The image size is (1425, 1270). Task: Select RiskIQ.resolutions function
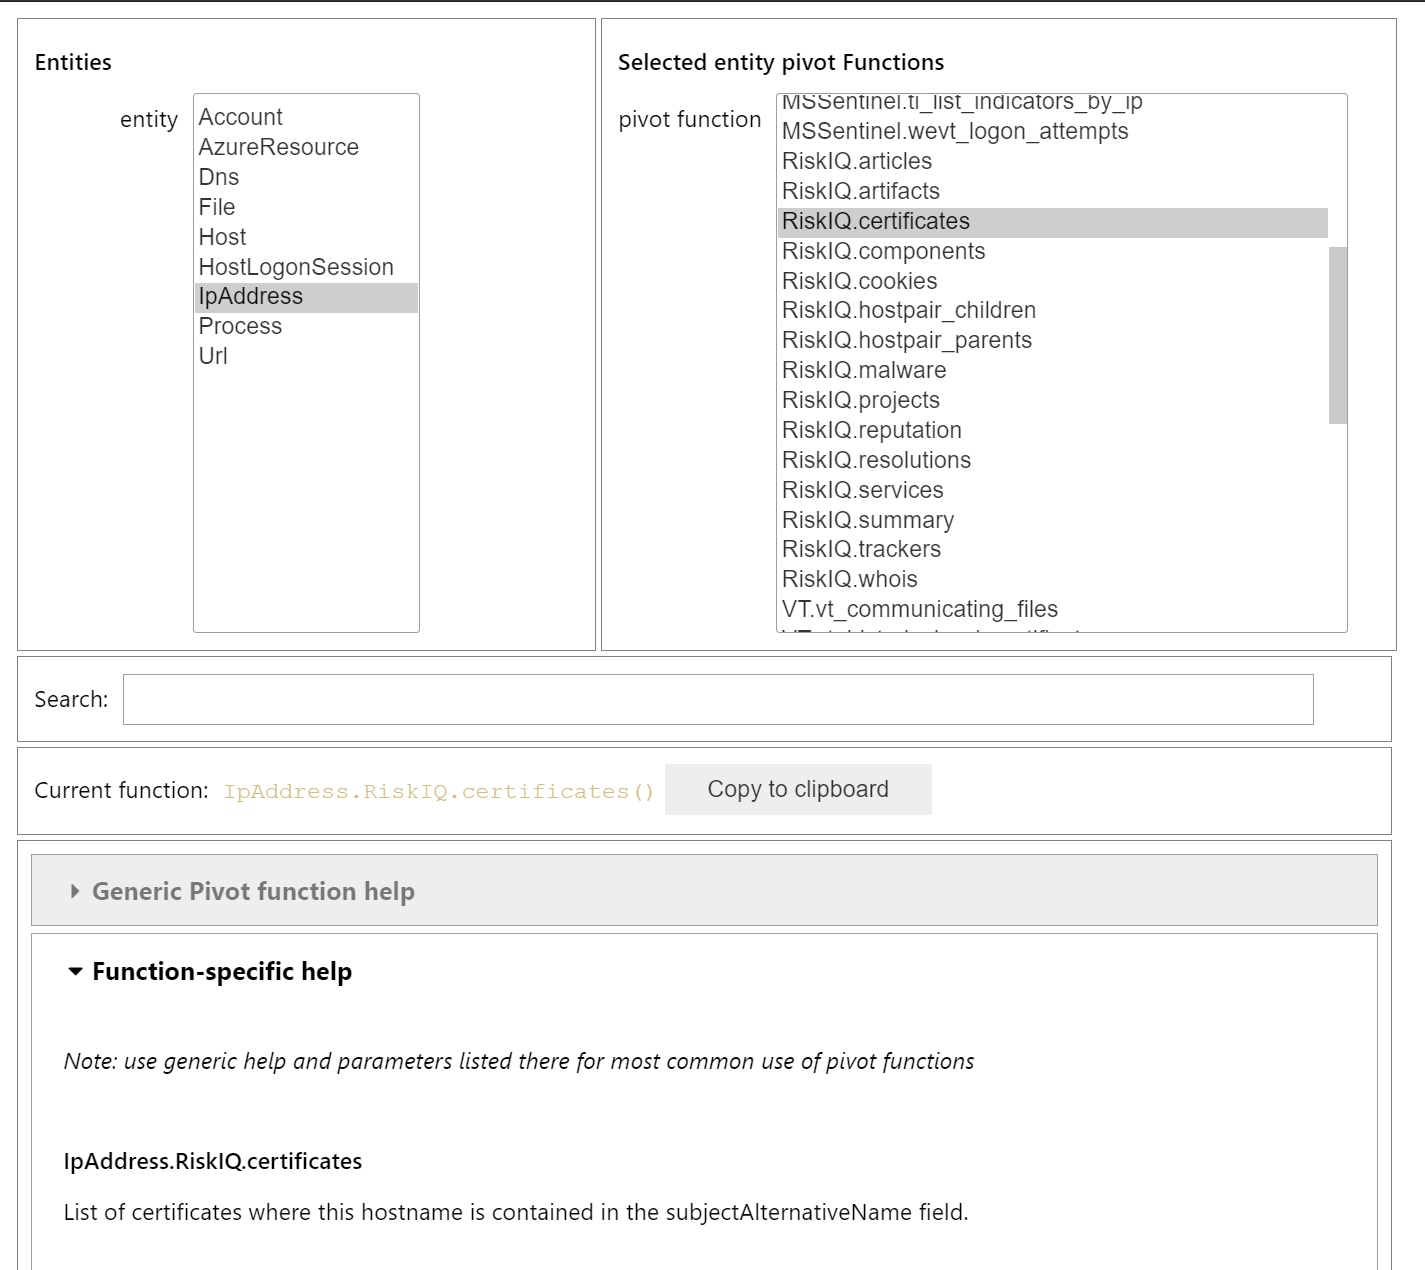point(1053,461)
